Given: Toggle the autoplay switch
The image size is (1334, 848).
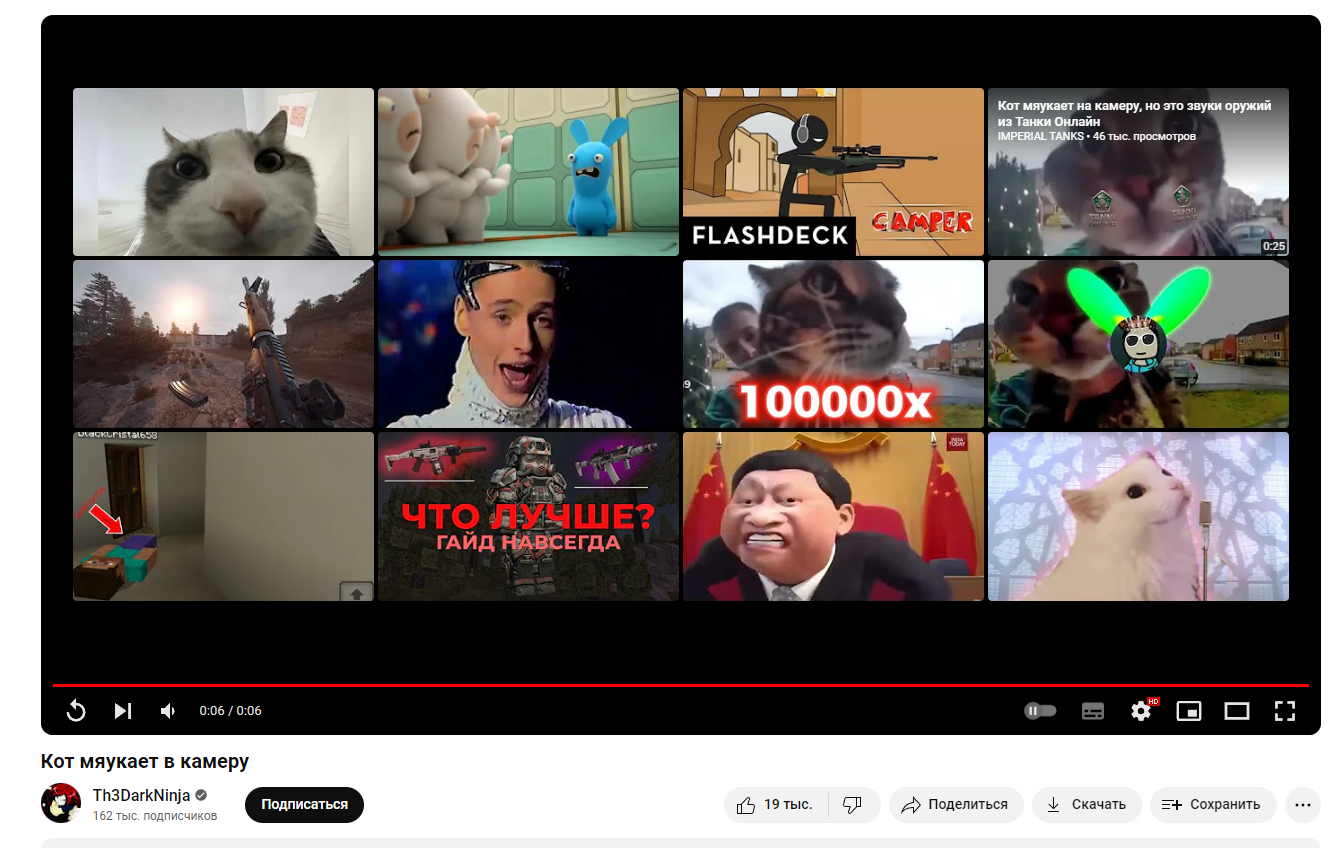Looking at the screenshot, I should click(x=1040, y=711).
